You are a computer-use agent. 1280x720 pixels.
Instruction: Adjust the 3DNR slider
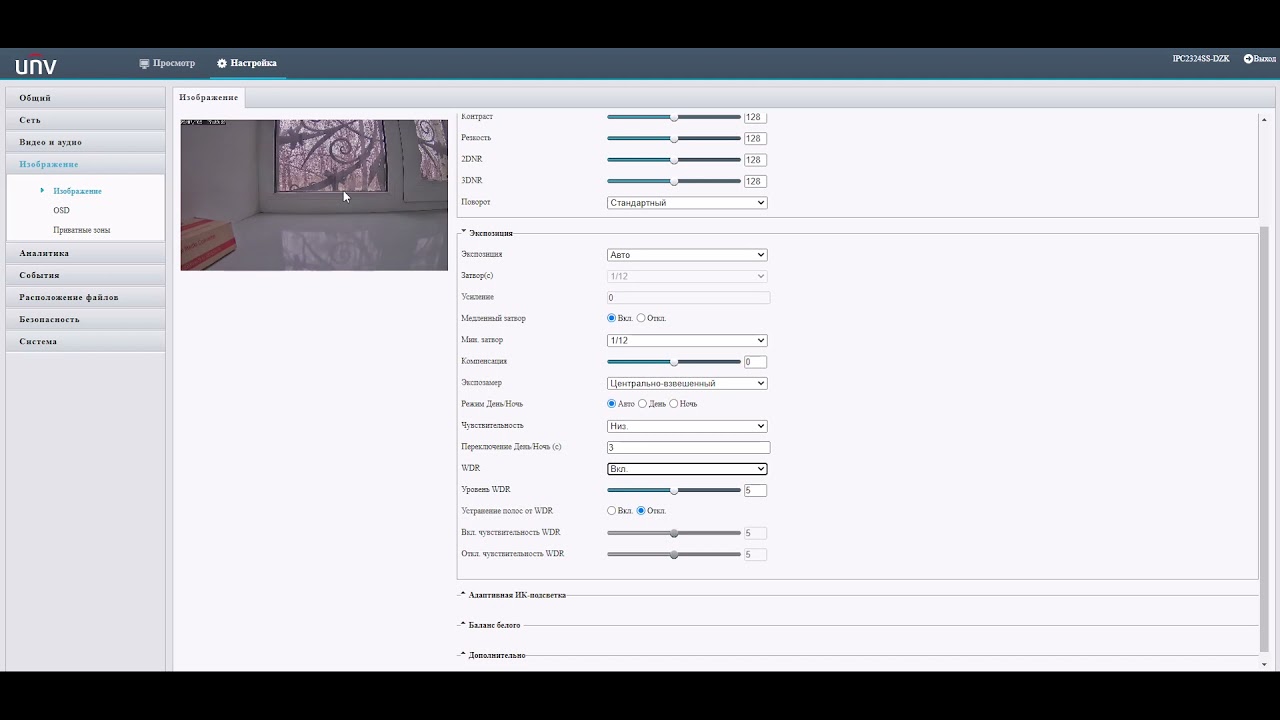tap(674, 181)
